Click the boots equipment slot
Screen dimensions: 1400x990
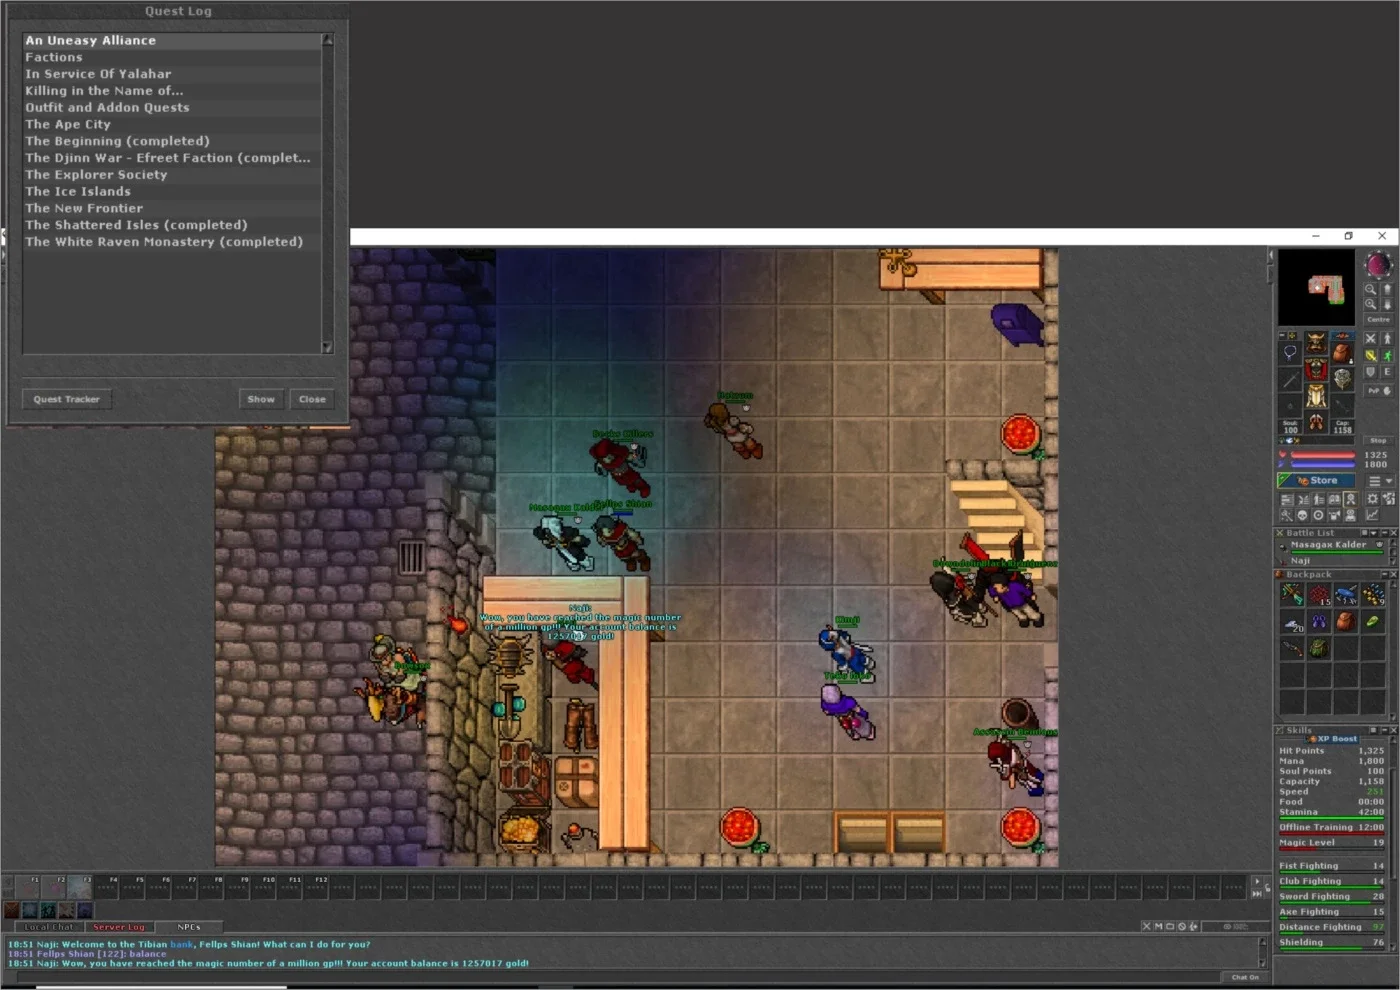(x=1316, y=422)
